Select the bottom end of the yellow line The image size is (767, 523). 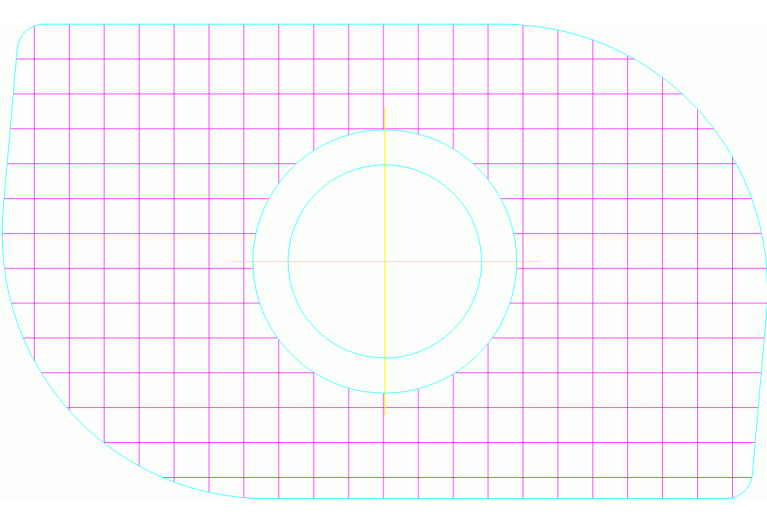point(384,413)
